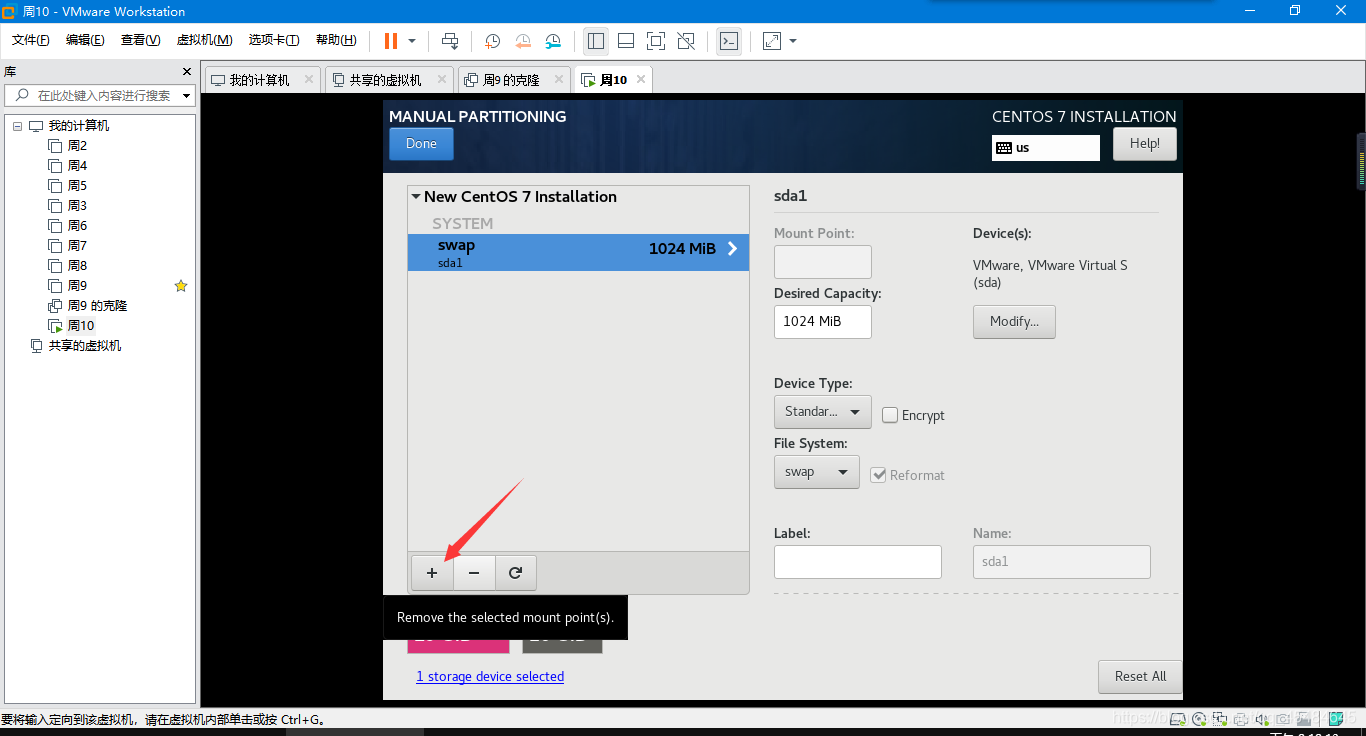
Task: Toggle the thumbnail bar view icon
Action: tap(626, 41)
